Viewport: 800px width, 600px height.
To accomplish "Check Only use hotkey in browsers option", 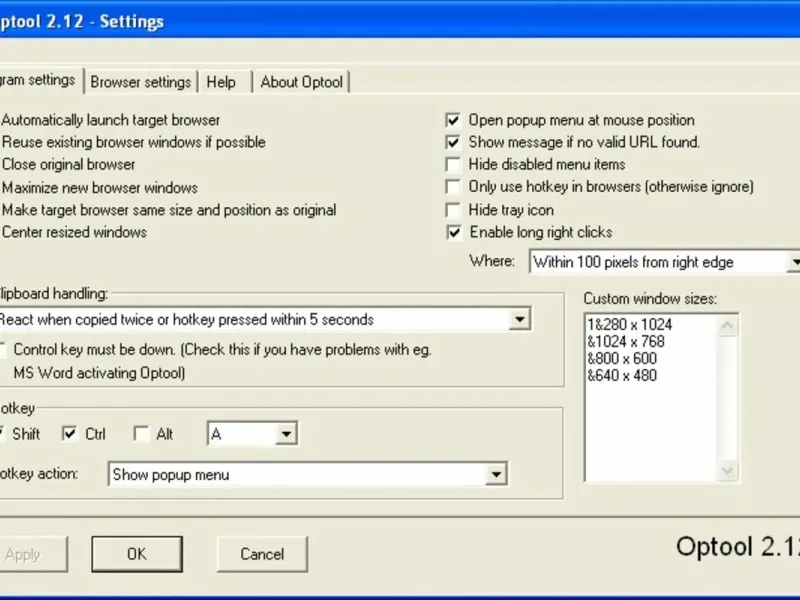I will pyautogui.click(x=453, y=187).
